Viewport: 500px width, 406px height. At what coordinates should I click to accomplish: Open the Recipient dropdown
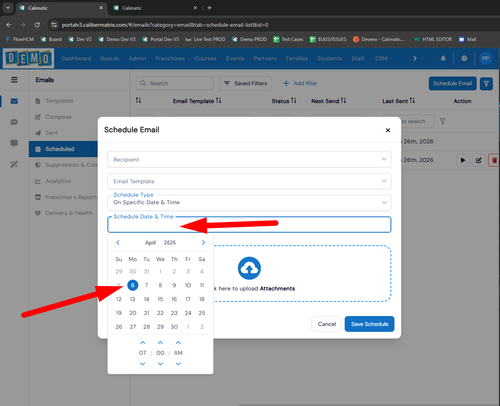(x=249, y=159)
